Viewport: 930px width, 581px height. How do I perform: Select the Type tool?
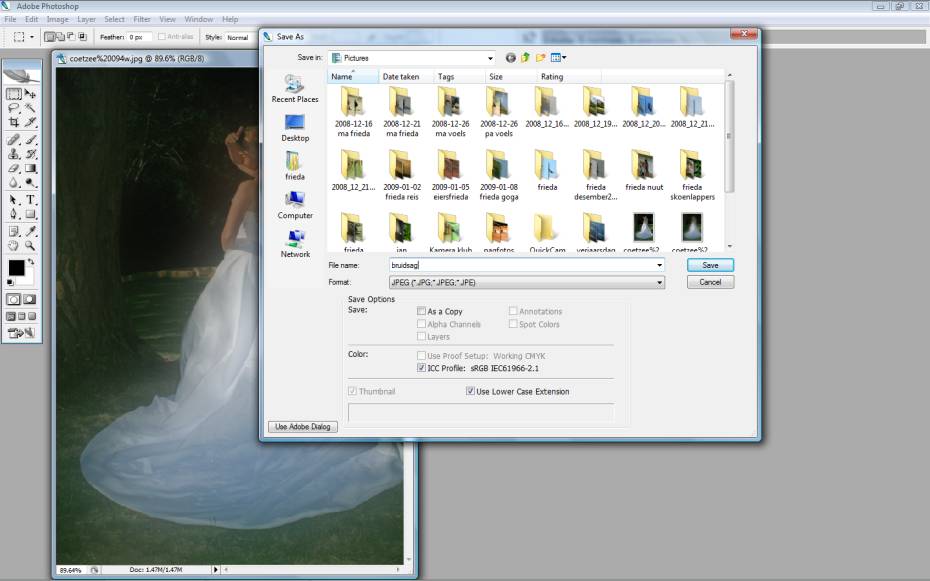pyautogui.click(x=30, y=200)
